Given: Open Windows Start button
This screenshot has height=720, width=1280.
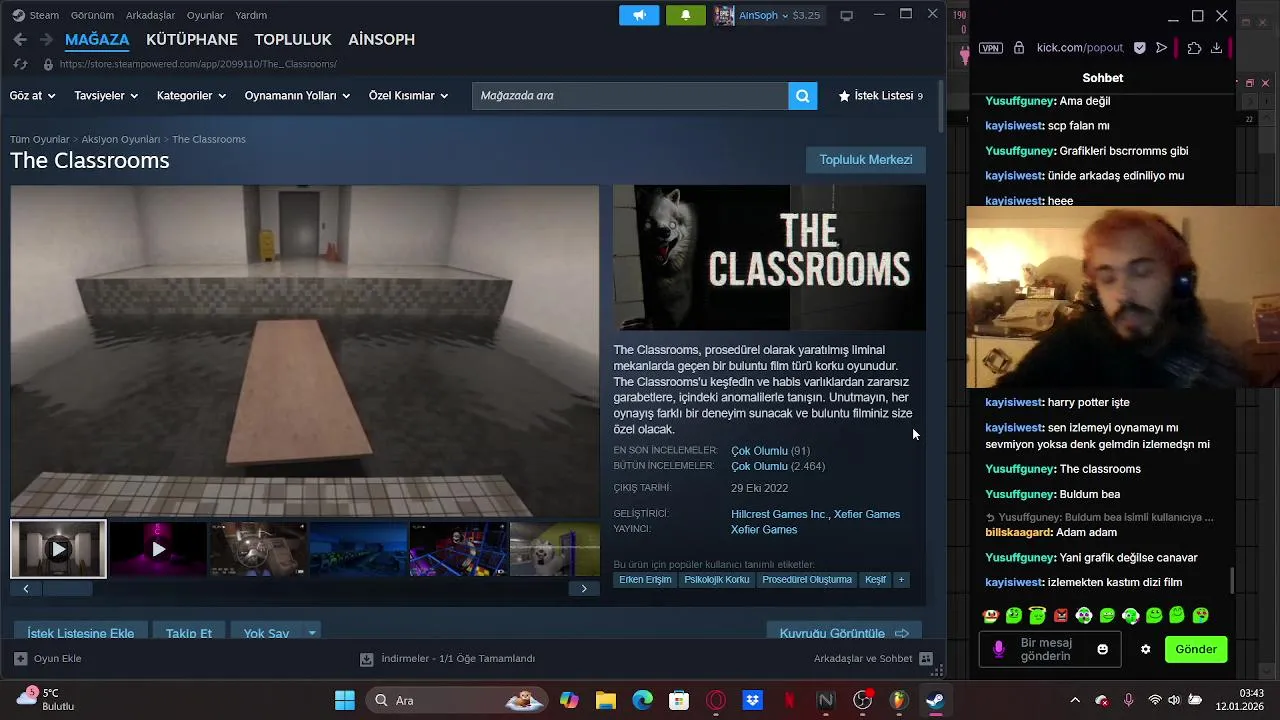Looking at the screenshot, I should pyautogui.click(x=345, y=700).
